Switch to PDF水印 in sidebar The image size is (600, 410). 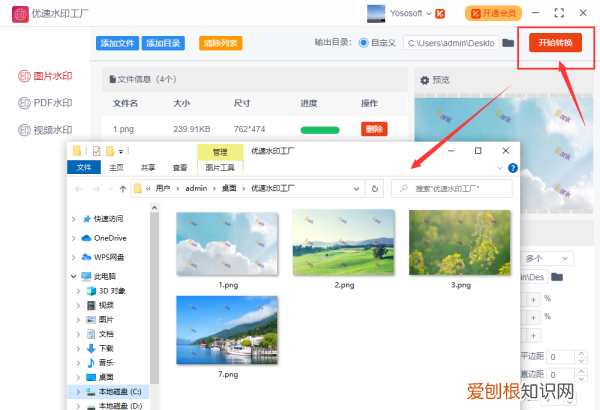click(45, 103)
